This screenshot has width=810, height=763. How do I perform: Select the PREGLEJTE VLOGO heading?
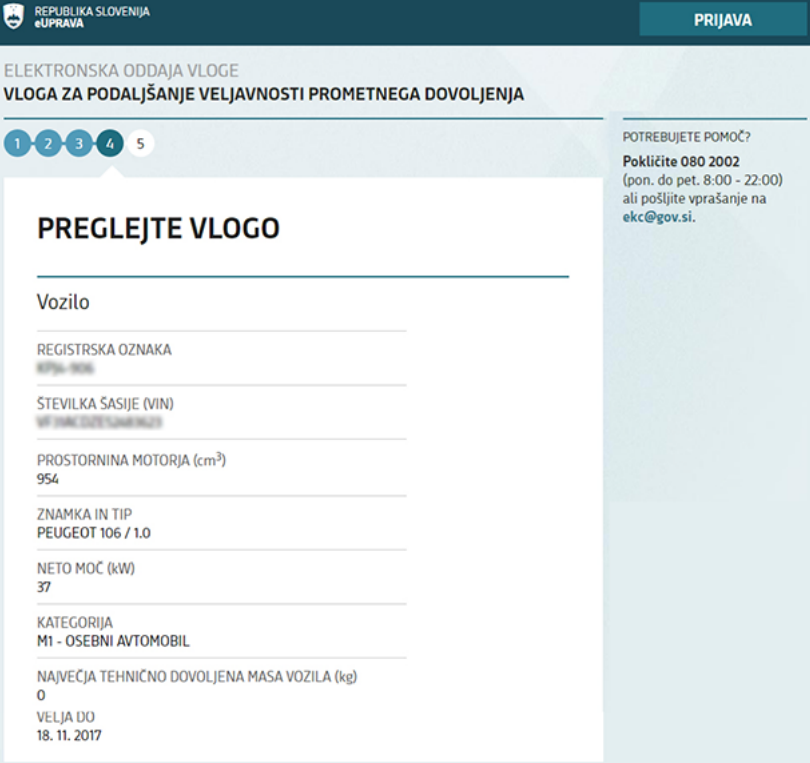(158, 228)
